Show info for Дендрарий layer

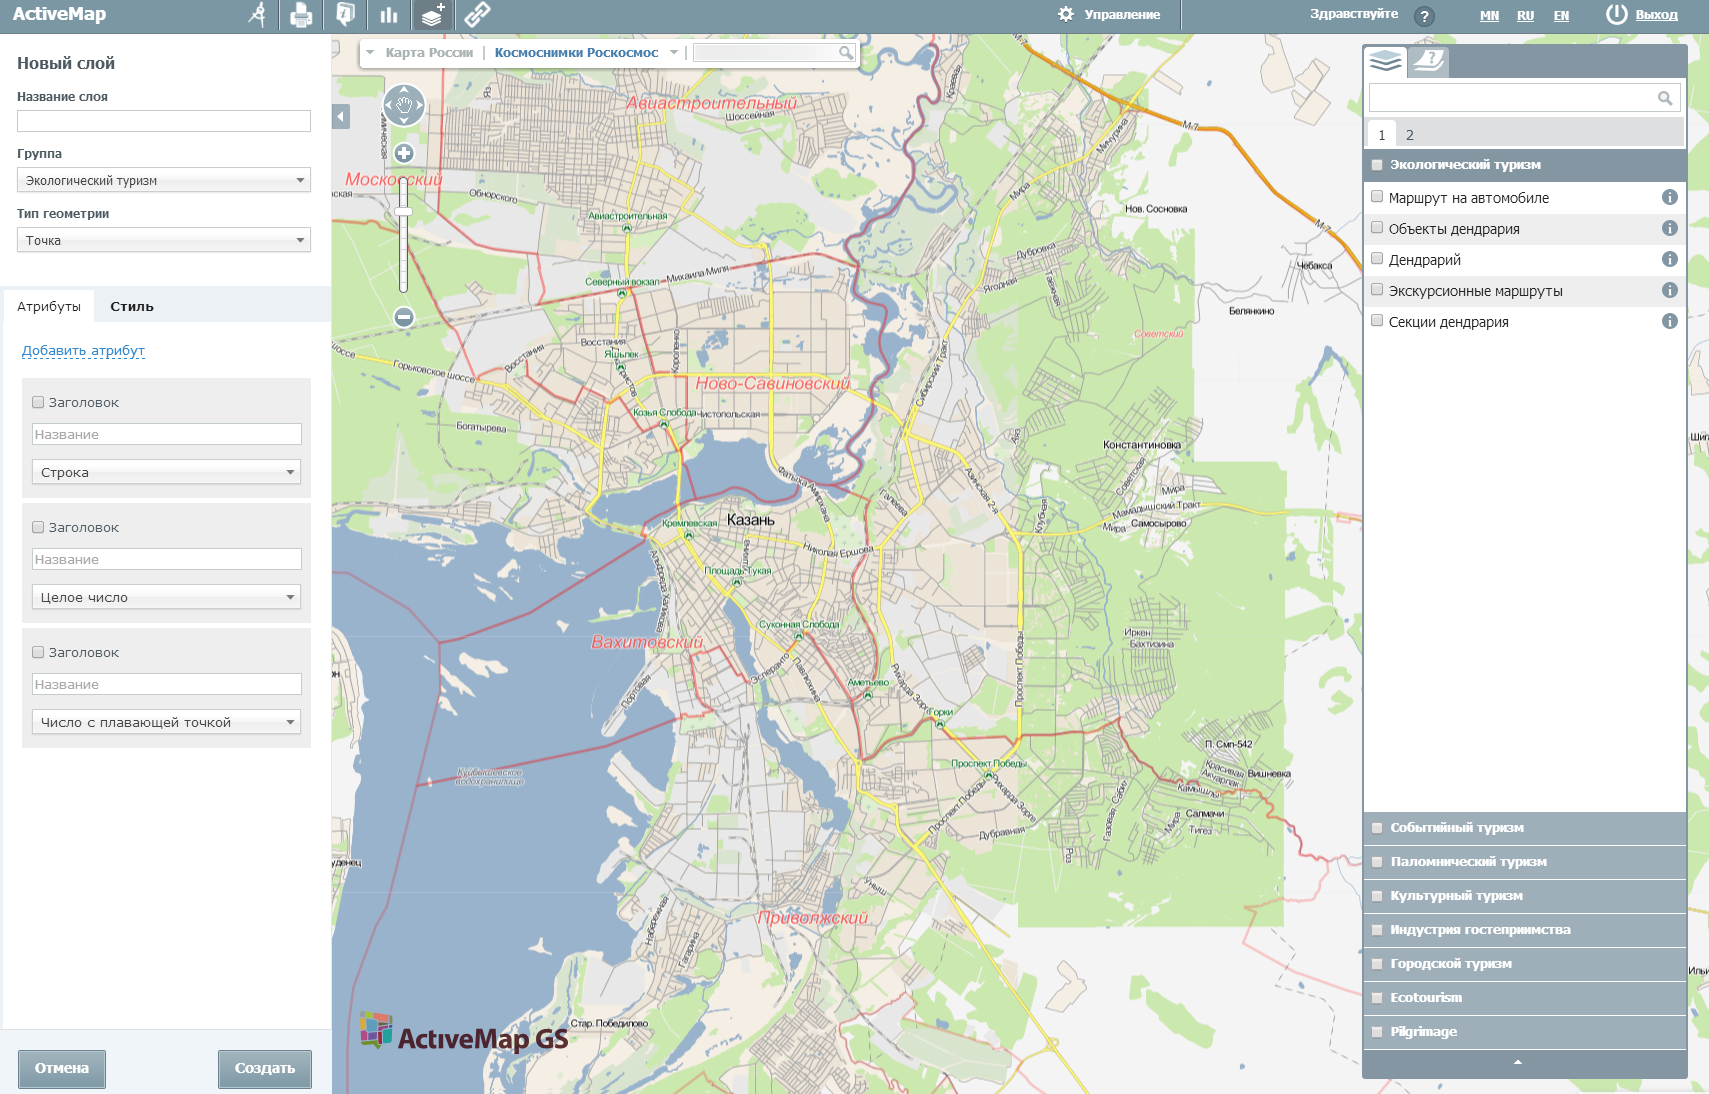tap(1669, 260)
